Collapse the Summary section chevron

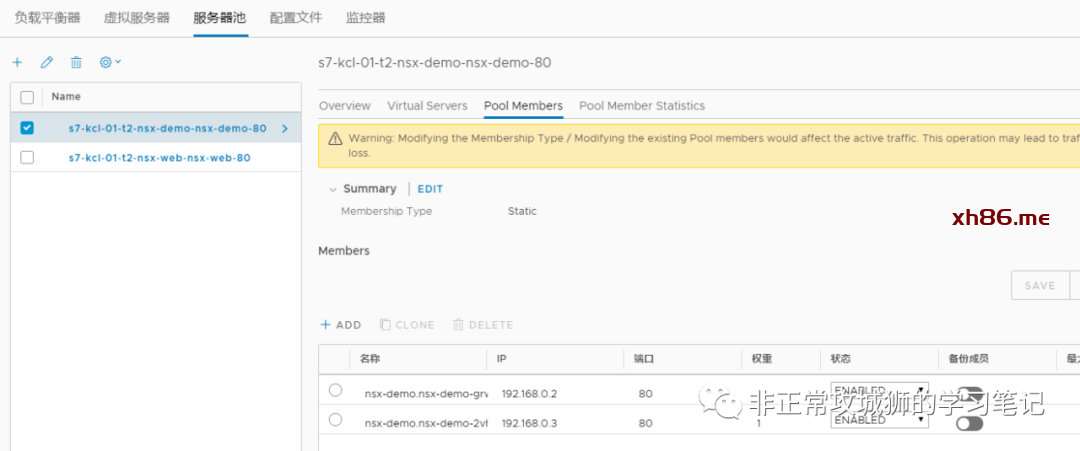pyautogui.click(x=333, y=189)
